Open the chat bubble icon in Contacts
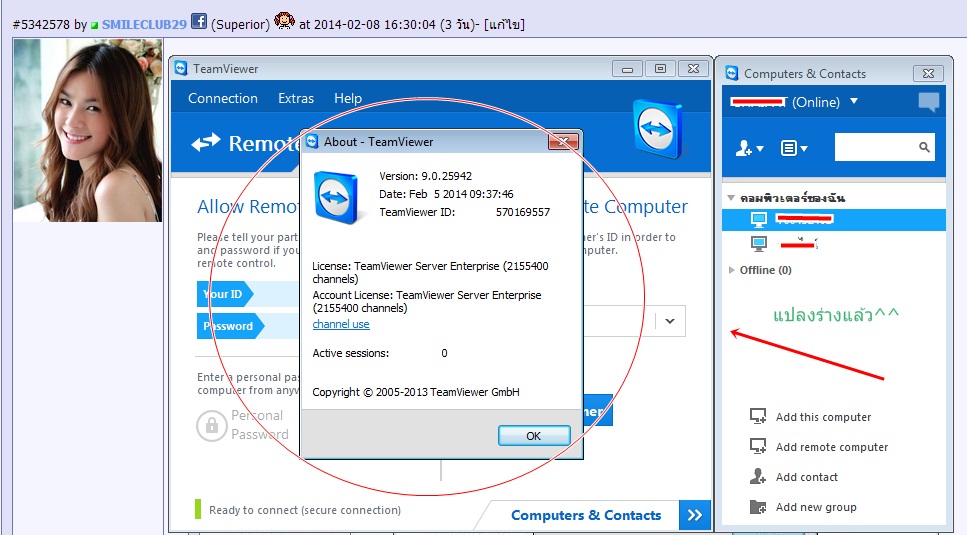Image resolution: width=967 pixels, height=535 pixels. (x=928, y=102)
